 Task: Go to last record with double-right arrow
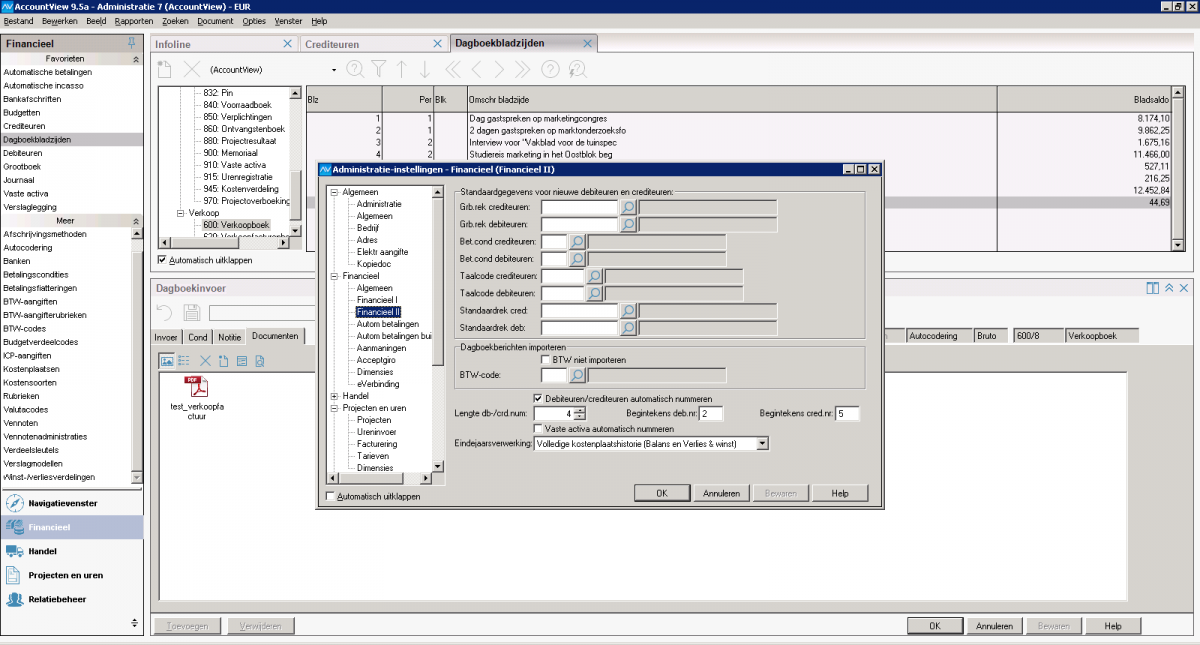pos(524,69)
